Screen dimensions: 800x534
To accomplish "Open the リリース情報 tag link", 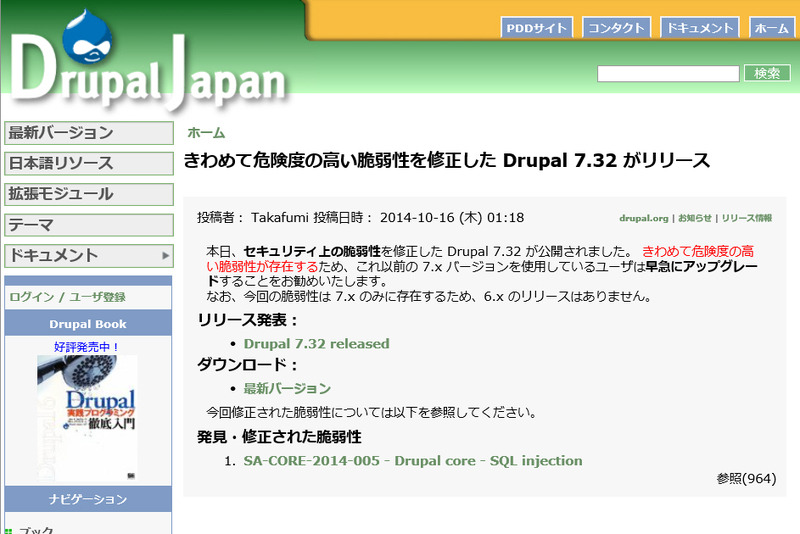I will click(x=747, y=218).
